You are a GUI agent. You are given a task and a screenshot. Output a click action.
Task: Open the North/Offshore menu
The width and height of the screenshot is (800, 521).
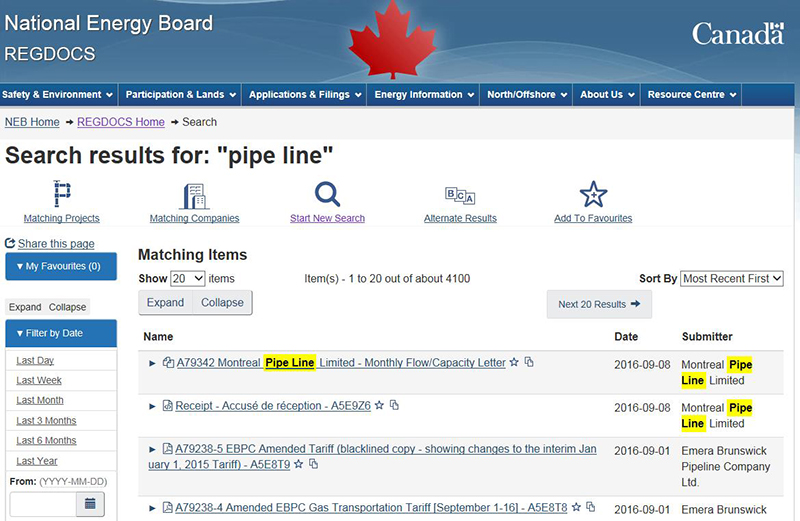click(x=527, y=94)
